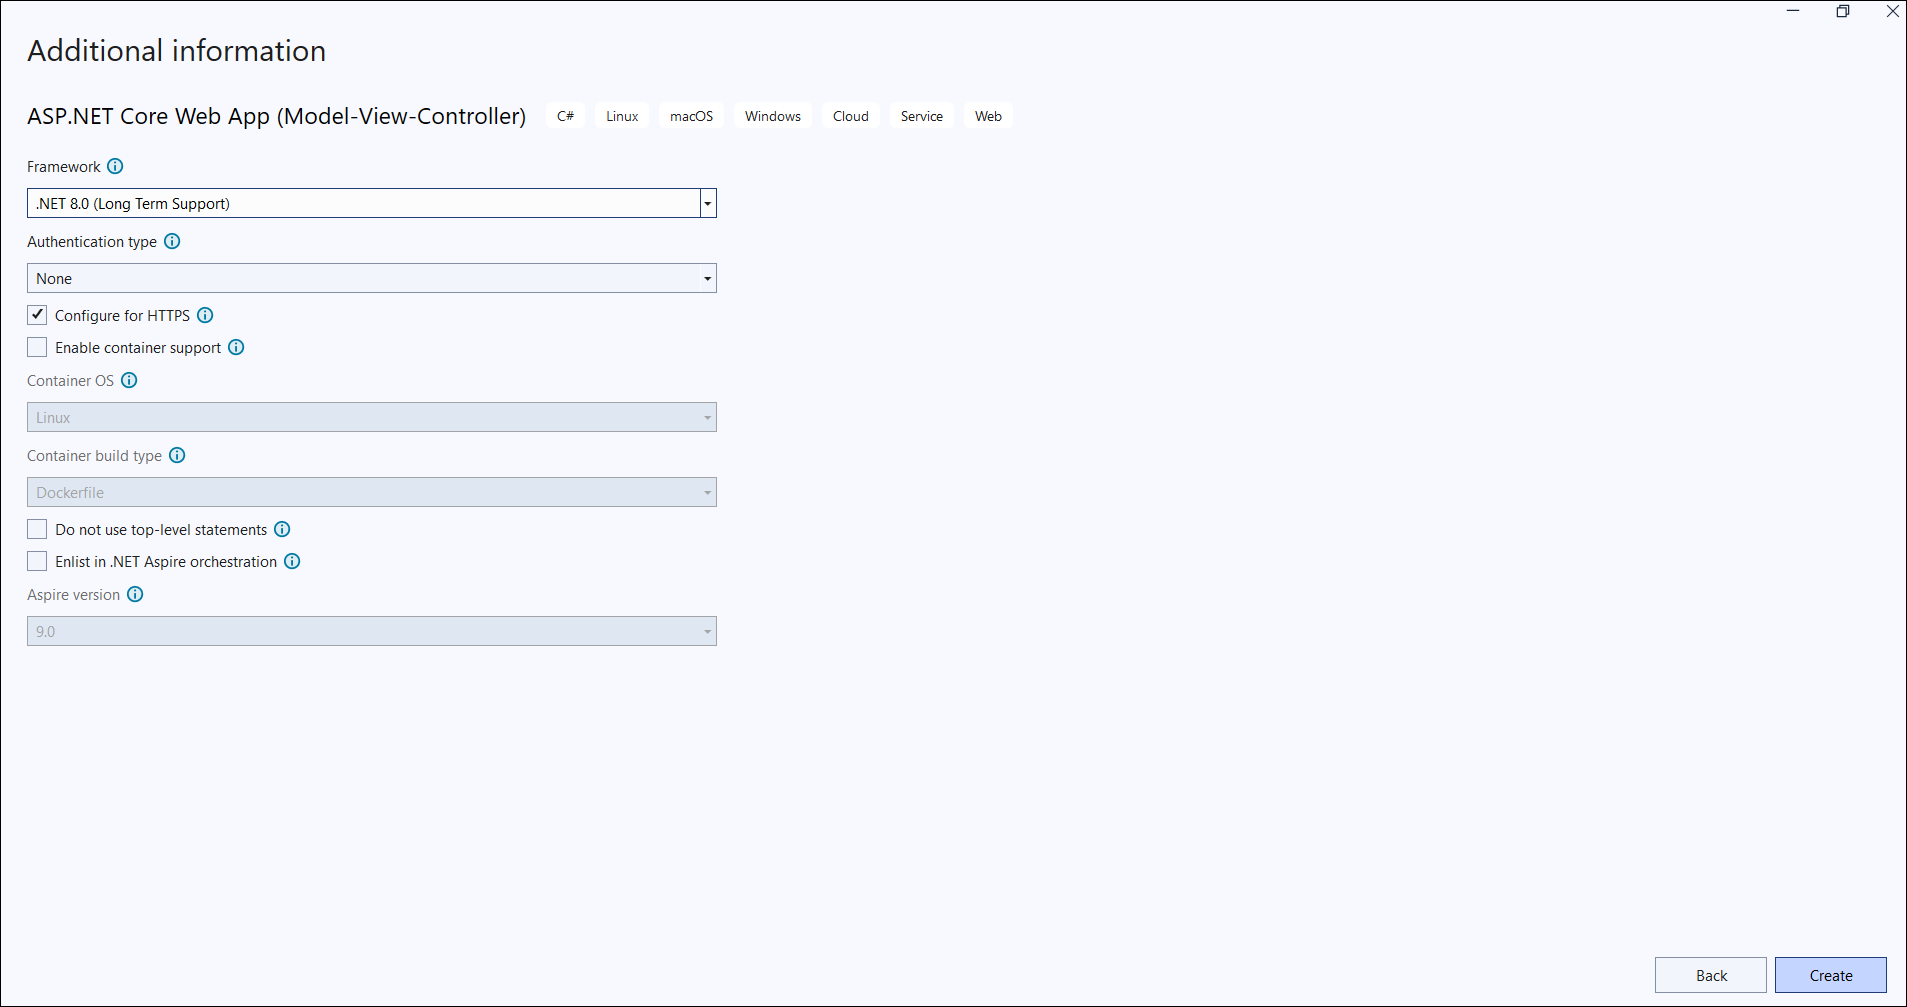
Task: Click the Aspire version info icon
Action: click(x=135, y=594)
